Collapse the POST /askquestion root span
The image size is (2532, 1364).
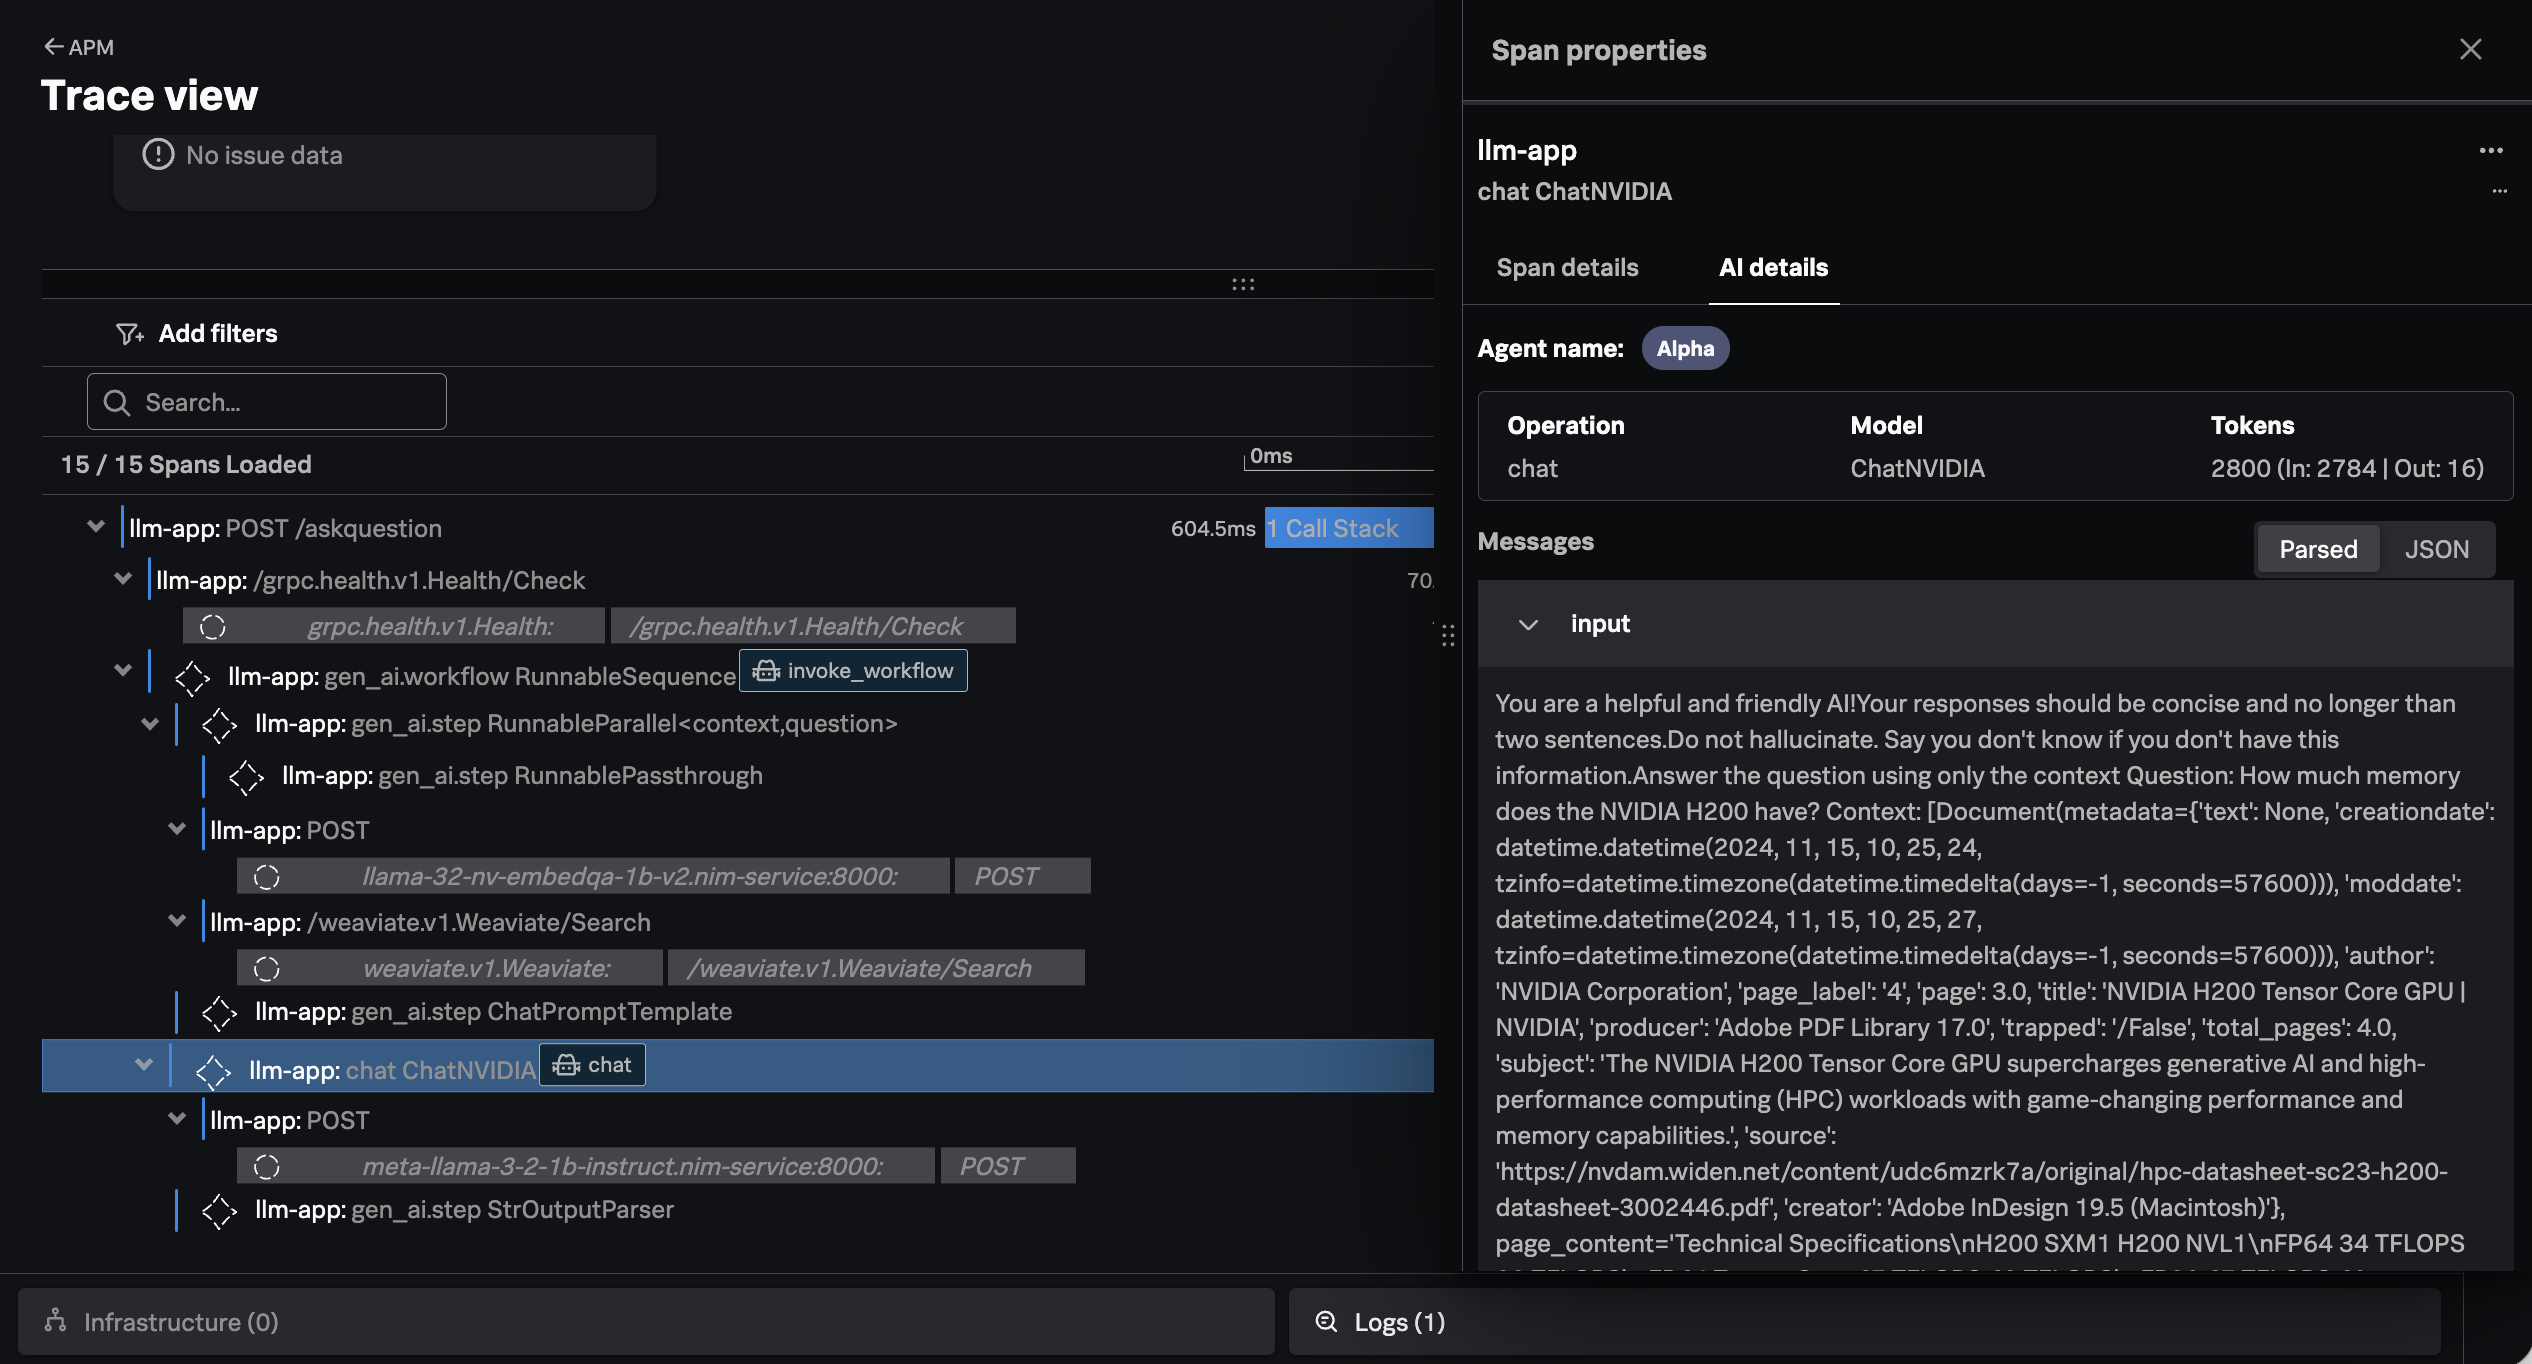(x=96, y=526)
